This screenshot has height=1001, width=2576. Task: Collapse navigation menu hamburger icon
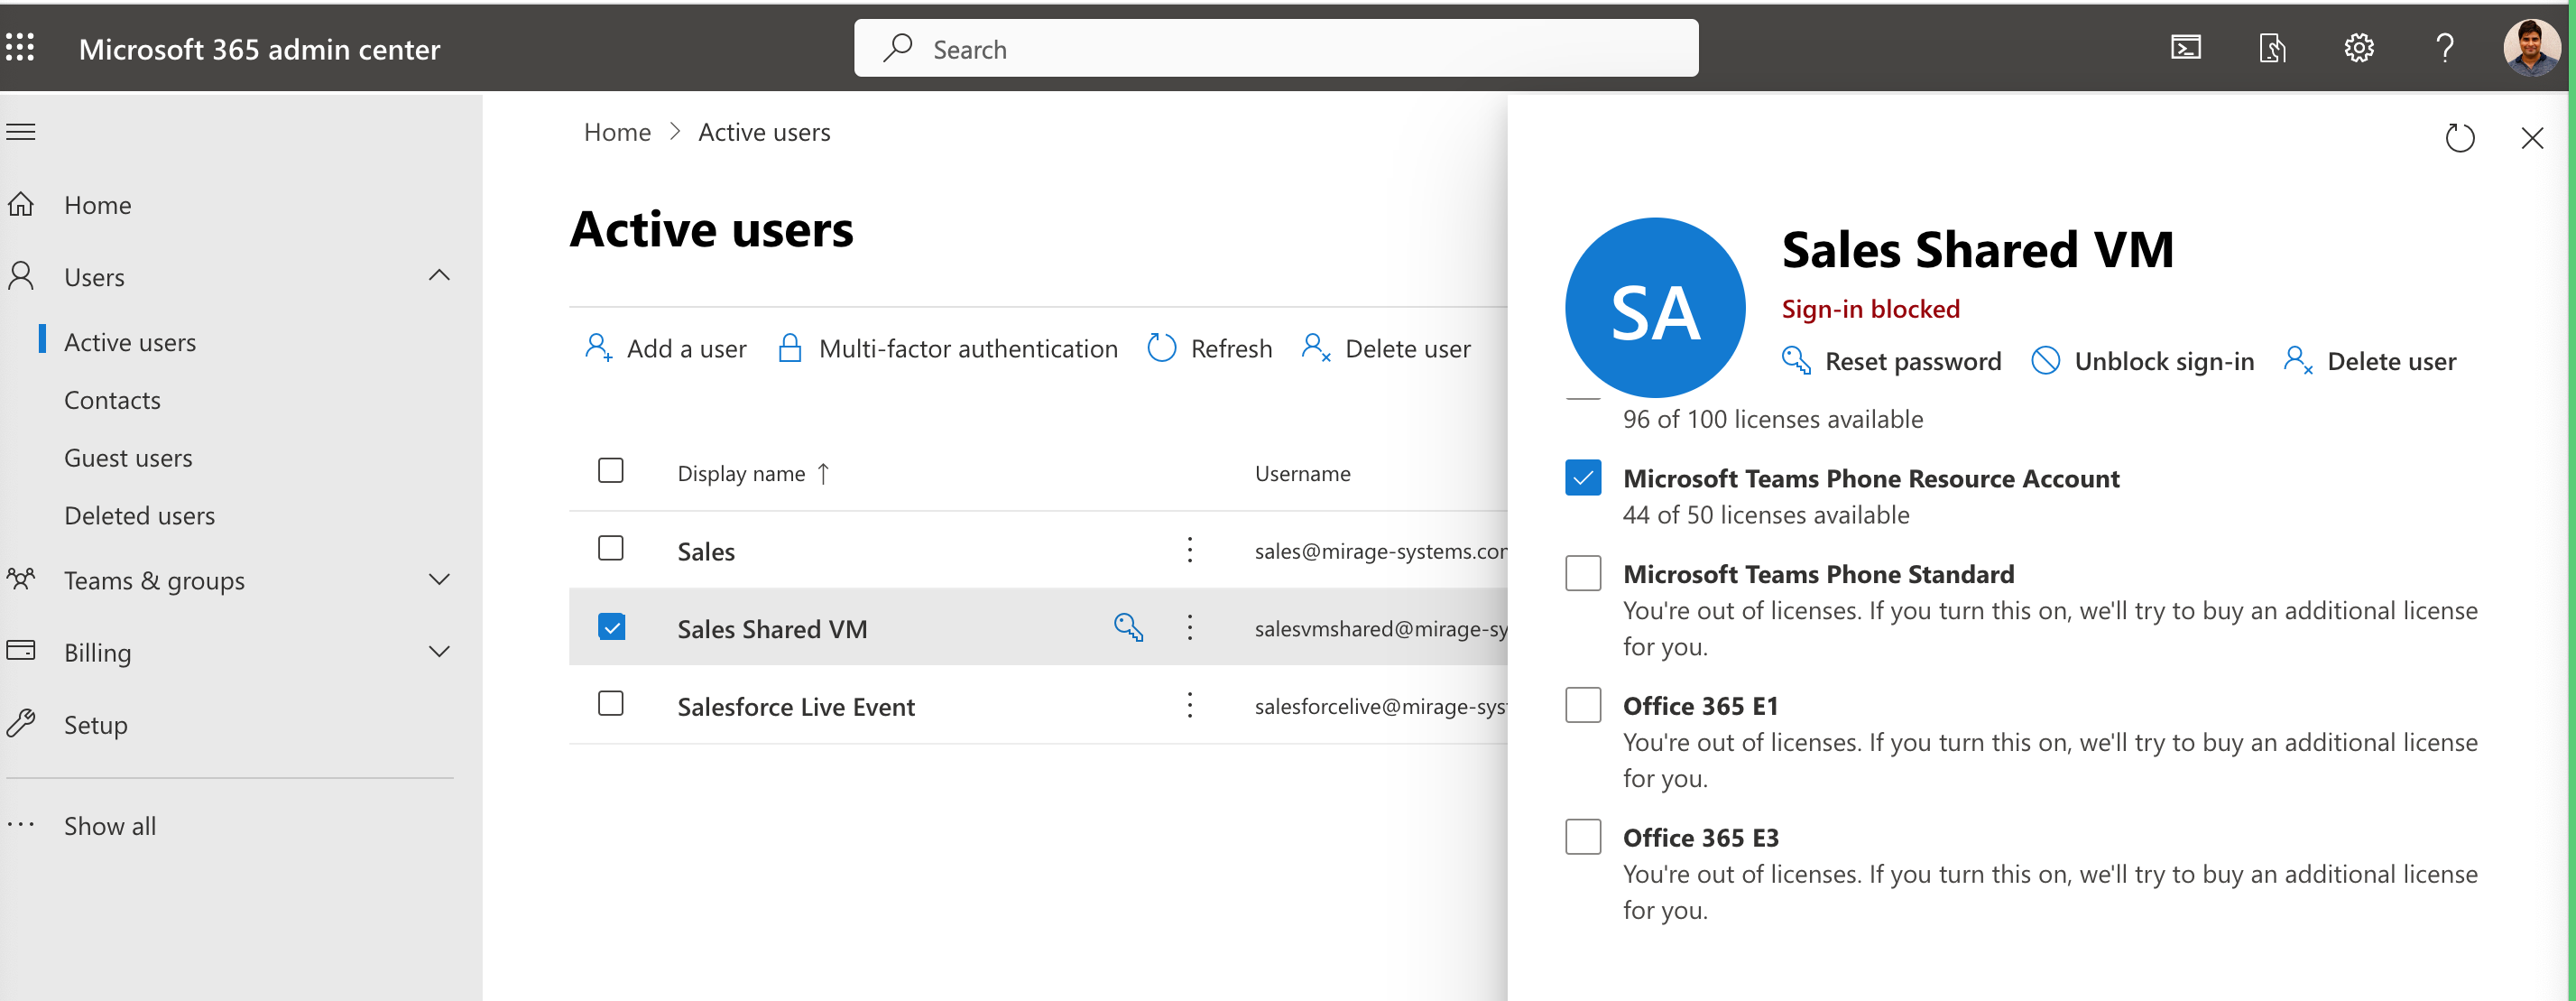pos(21,132)
